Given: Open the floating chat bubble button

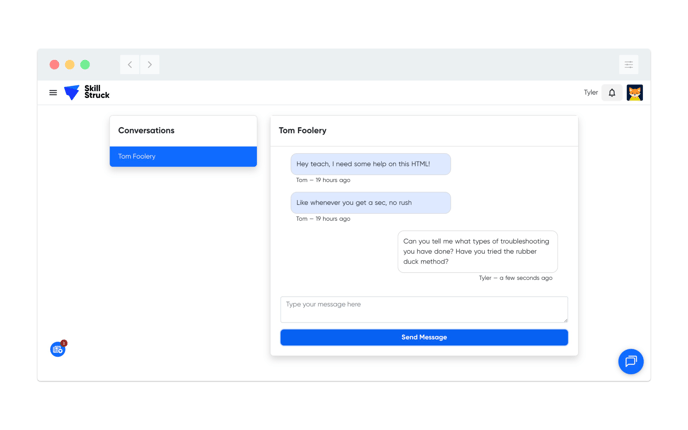Looking at the screenshot, I should coord(630,361).
